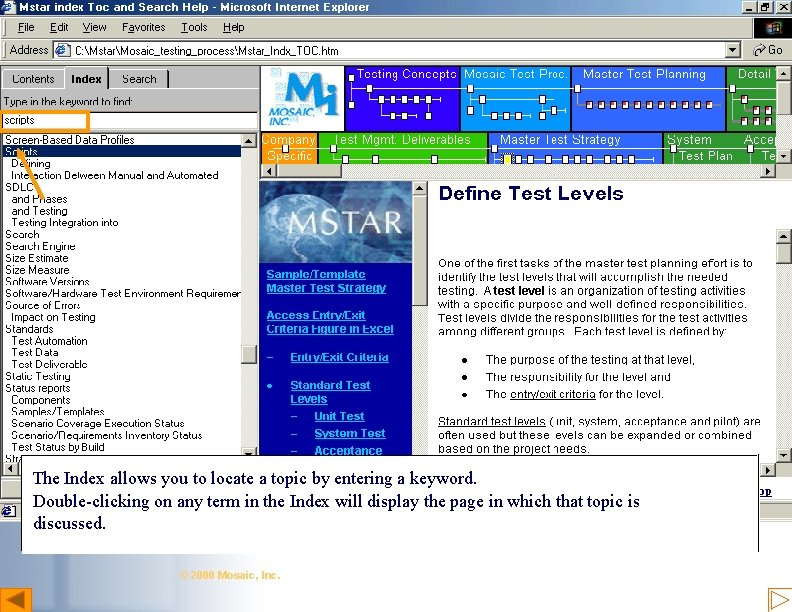Open Sample/Template Master Test Strategy link

pos(326,281)
